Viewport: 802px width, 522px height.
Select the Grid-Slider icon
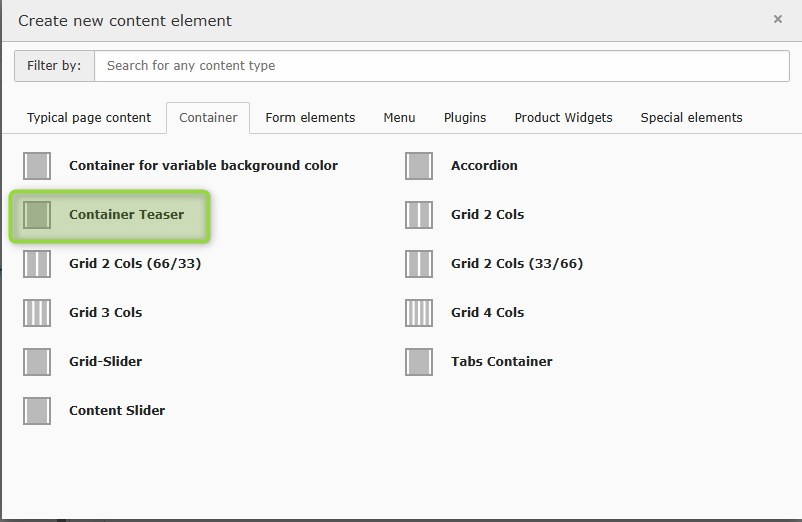pyautogui.click(x=37, y=362)
